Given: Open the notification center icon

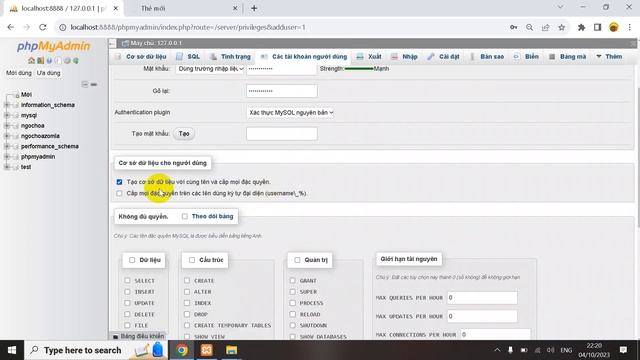Looking at the screenshot, I should click(x=623, y=350).
